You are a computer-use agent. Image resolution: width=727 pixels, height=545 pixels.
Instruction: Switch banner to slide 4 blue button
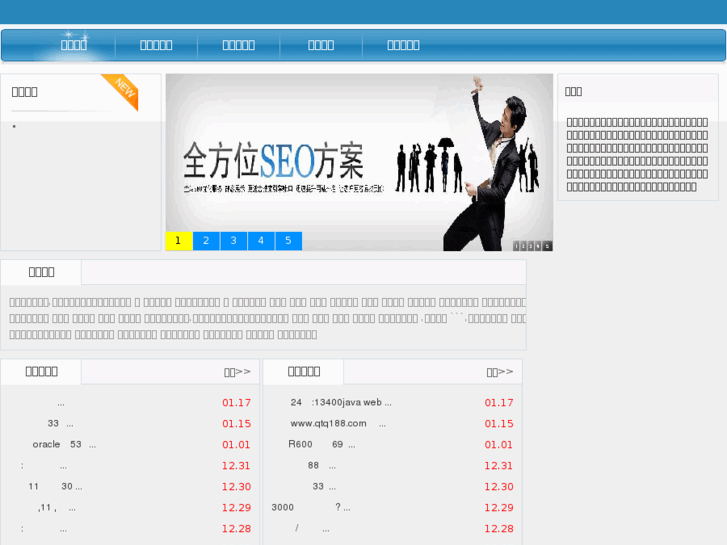tap(261, 241)
